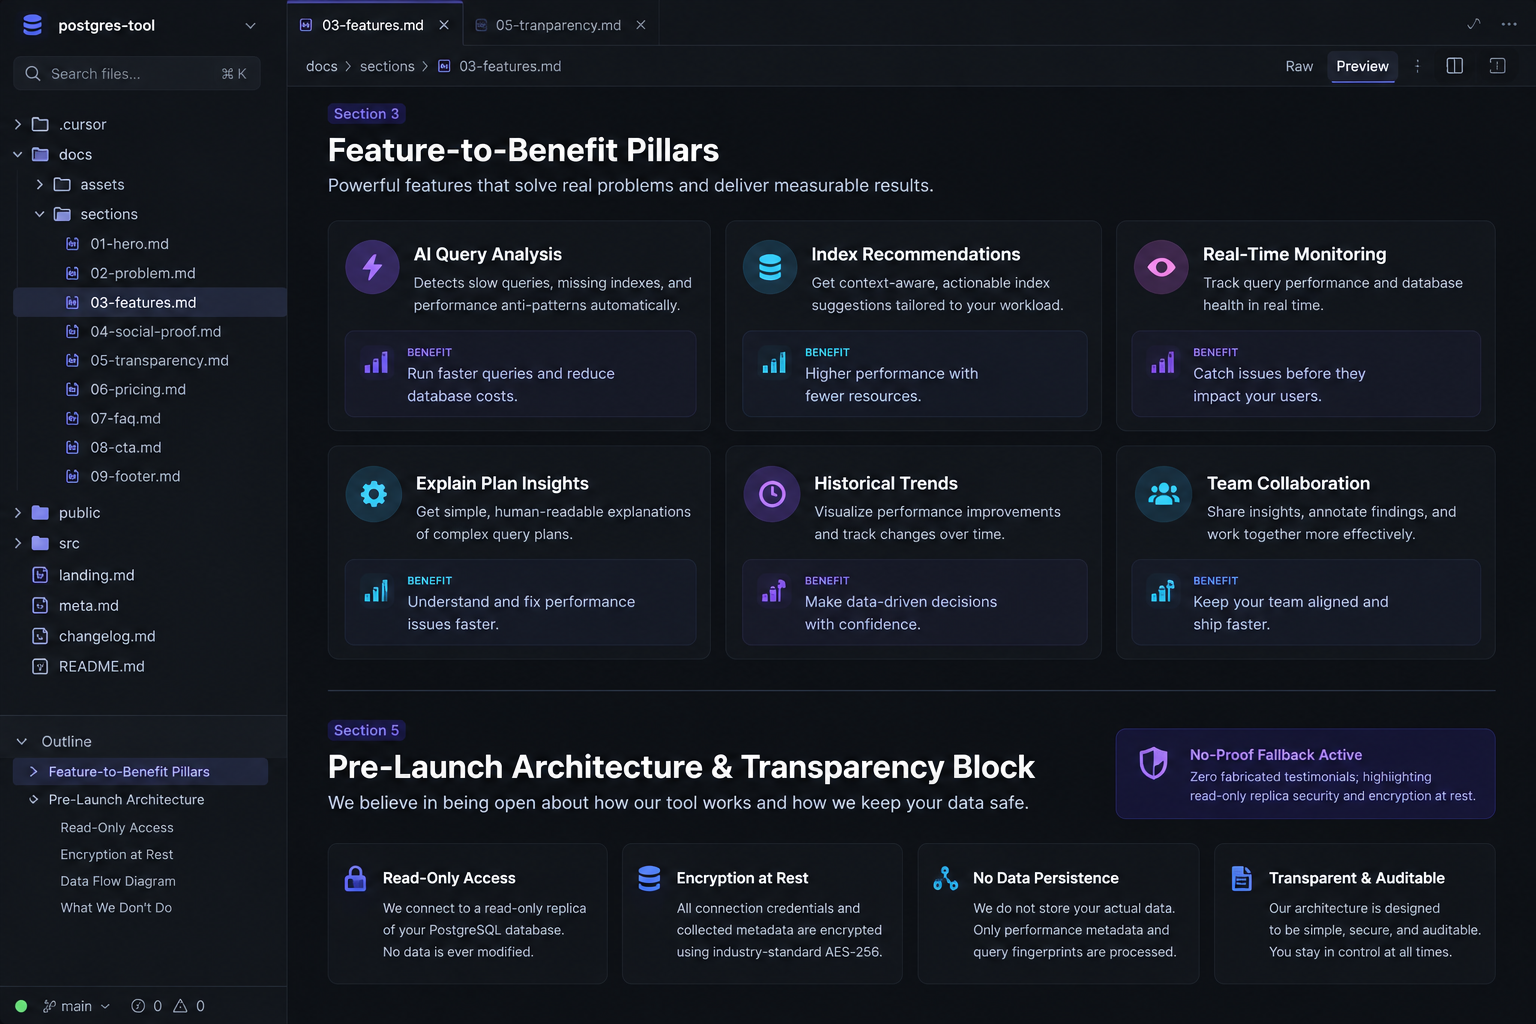Click the changelog.md file icon
Screen dimensions: 1536x1024
coord(40,636)
